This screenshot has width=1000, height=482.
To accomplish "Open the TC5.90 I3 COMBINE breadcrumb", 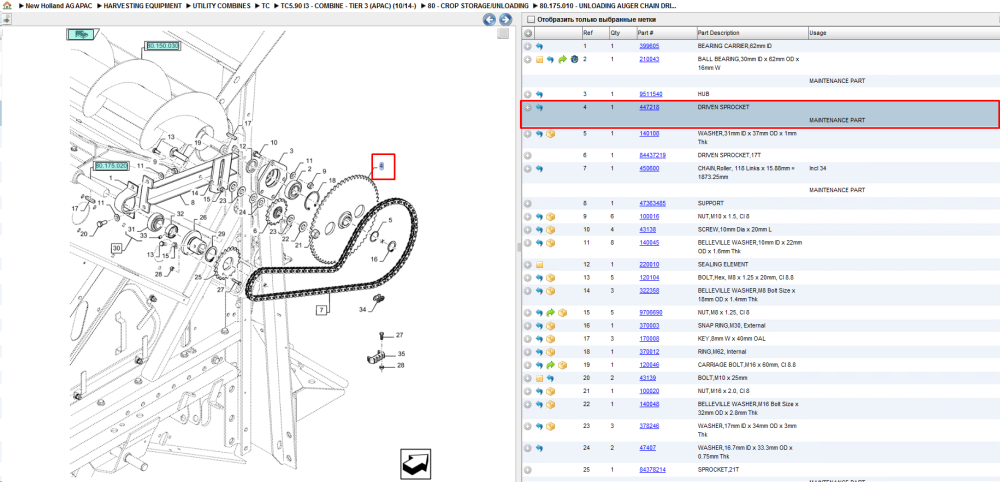I will (349, 5).
